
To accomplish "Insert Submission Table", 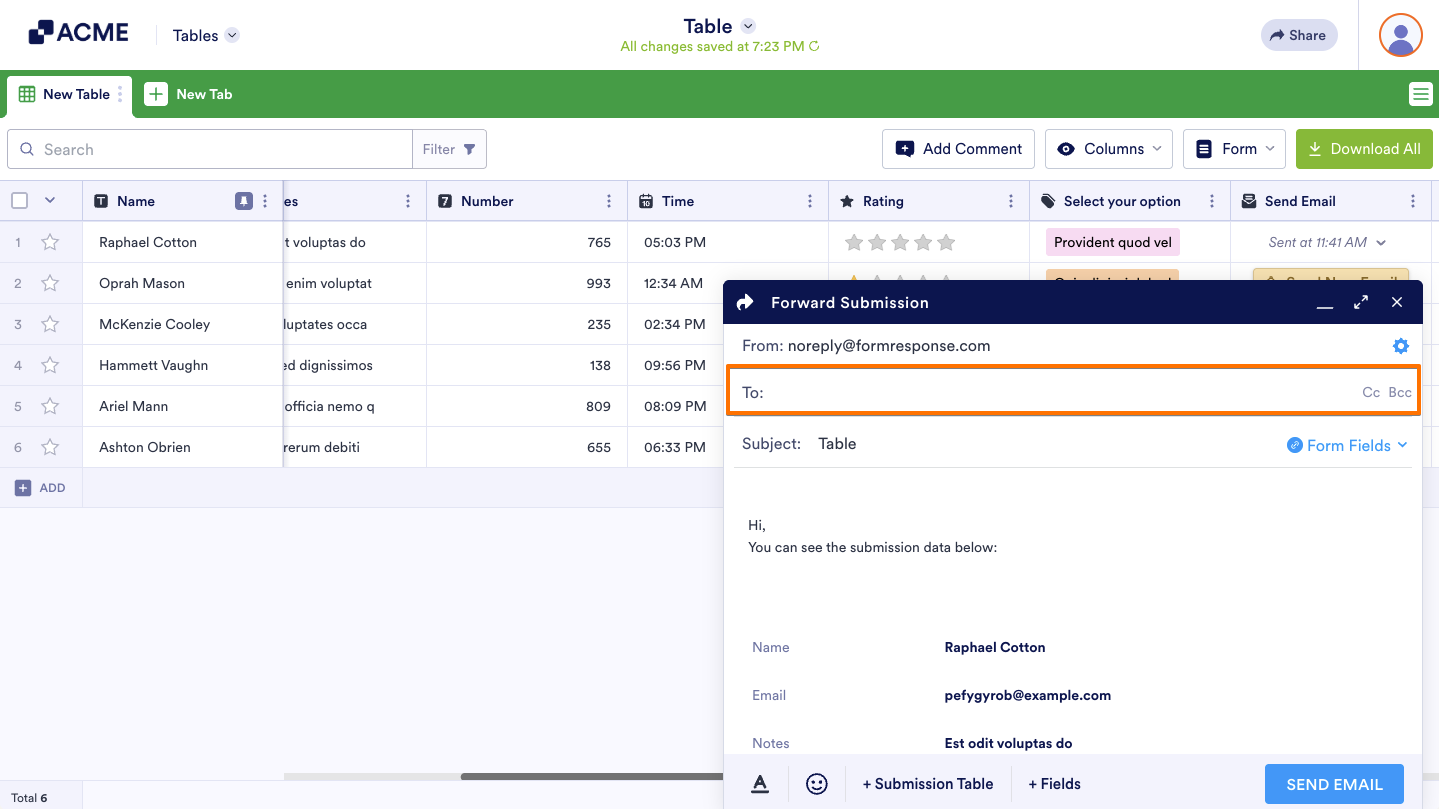I will (x=928, y=784).
